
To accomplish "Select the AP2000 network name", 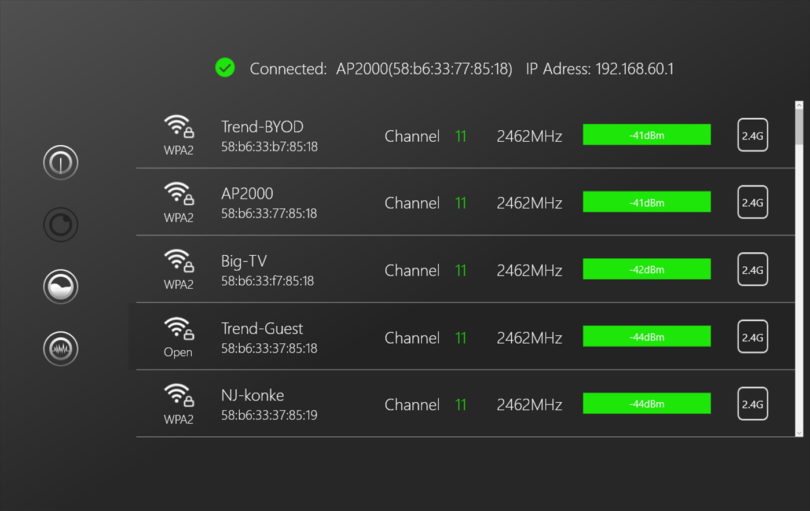I will pyautogui.click(x=247, y=193).
